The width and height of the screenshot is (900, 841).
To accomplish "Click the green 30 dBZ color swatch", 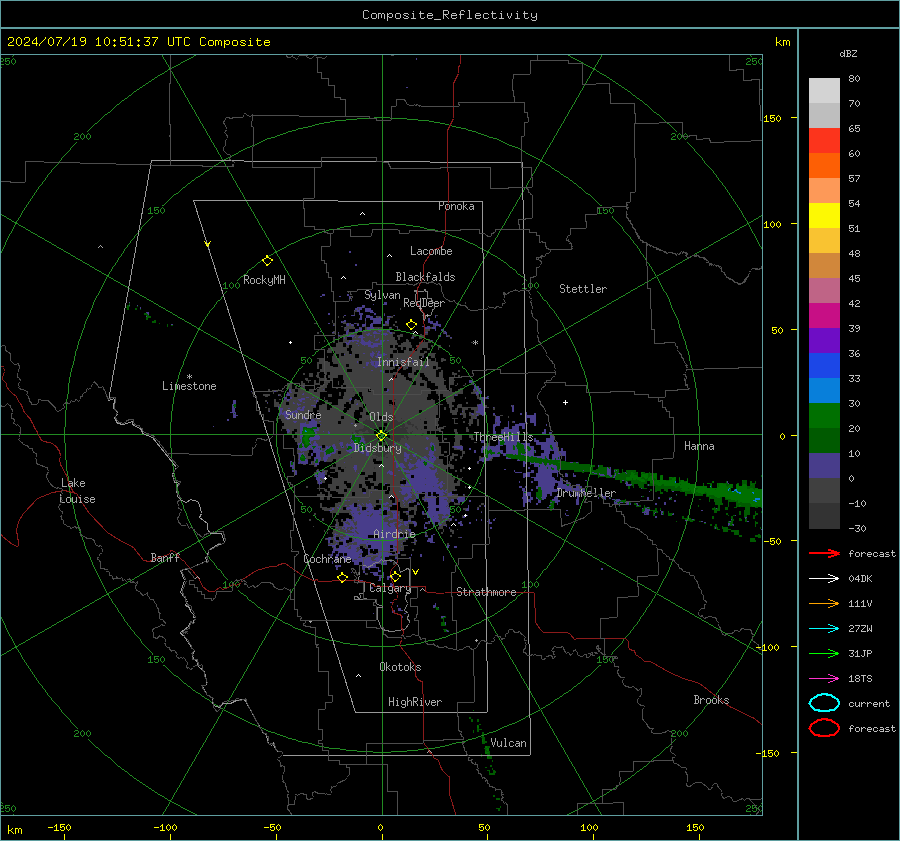I will (x=824, y=416).
